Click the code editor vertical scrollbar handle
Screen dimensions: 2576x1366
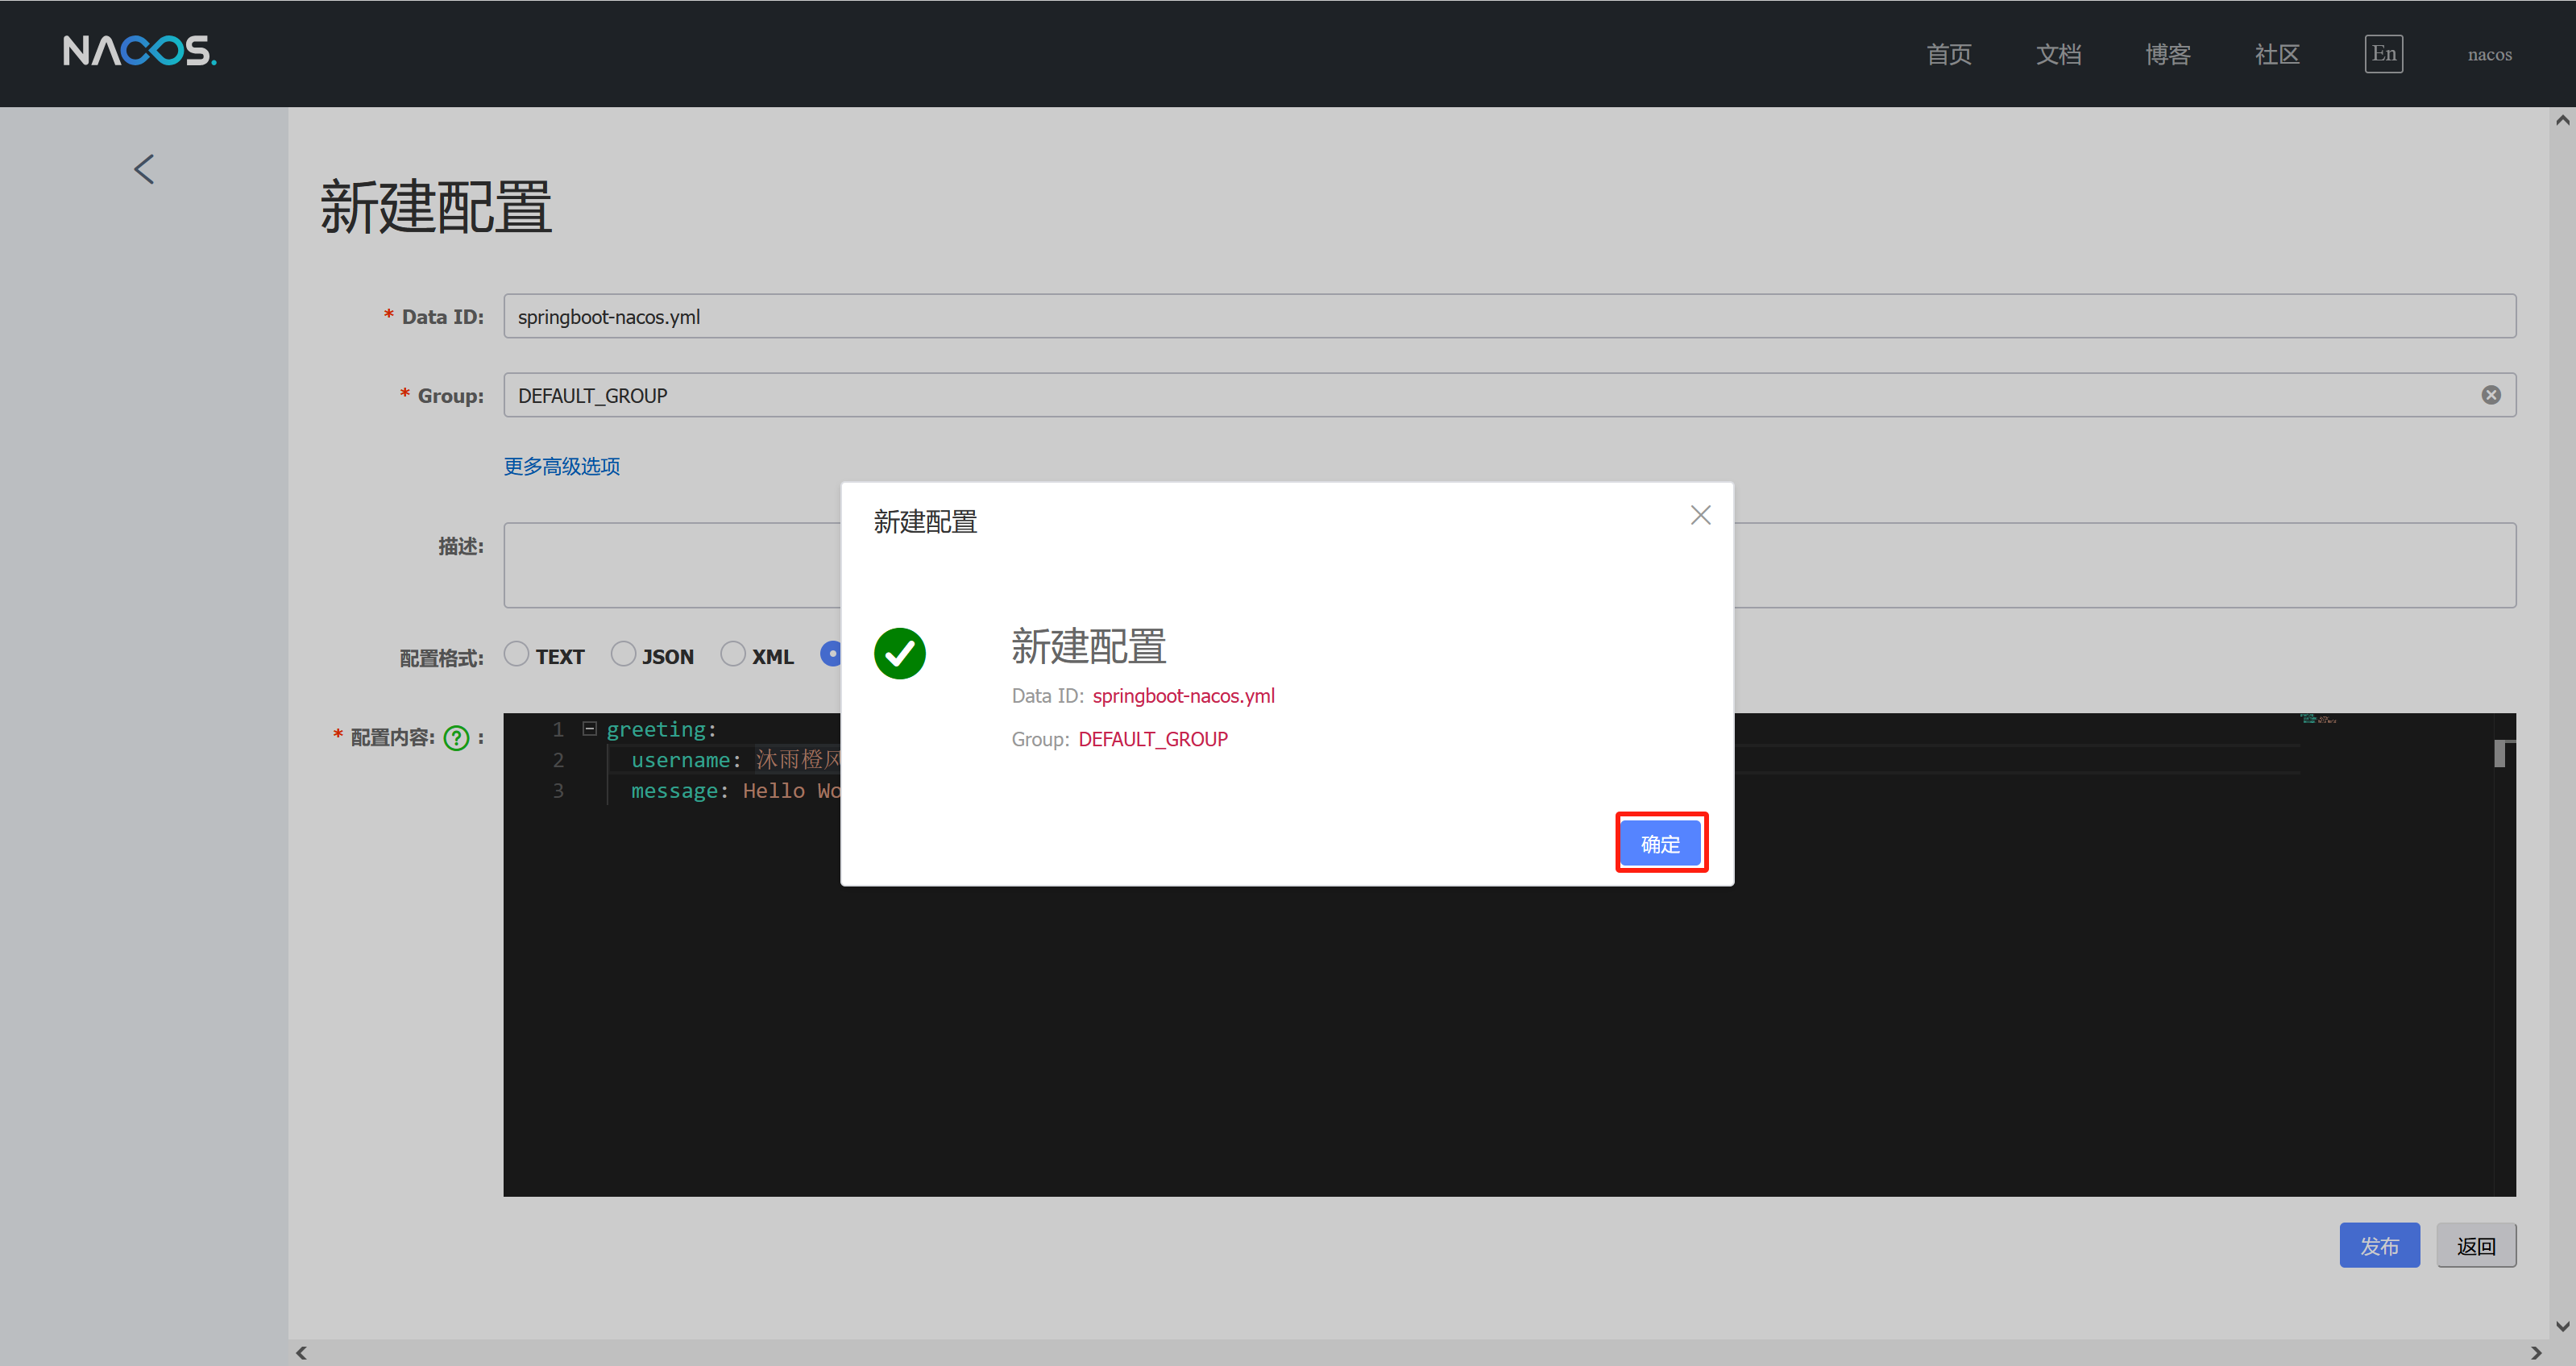[2499, 753]
